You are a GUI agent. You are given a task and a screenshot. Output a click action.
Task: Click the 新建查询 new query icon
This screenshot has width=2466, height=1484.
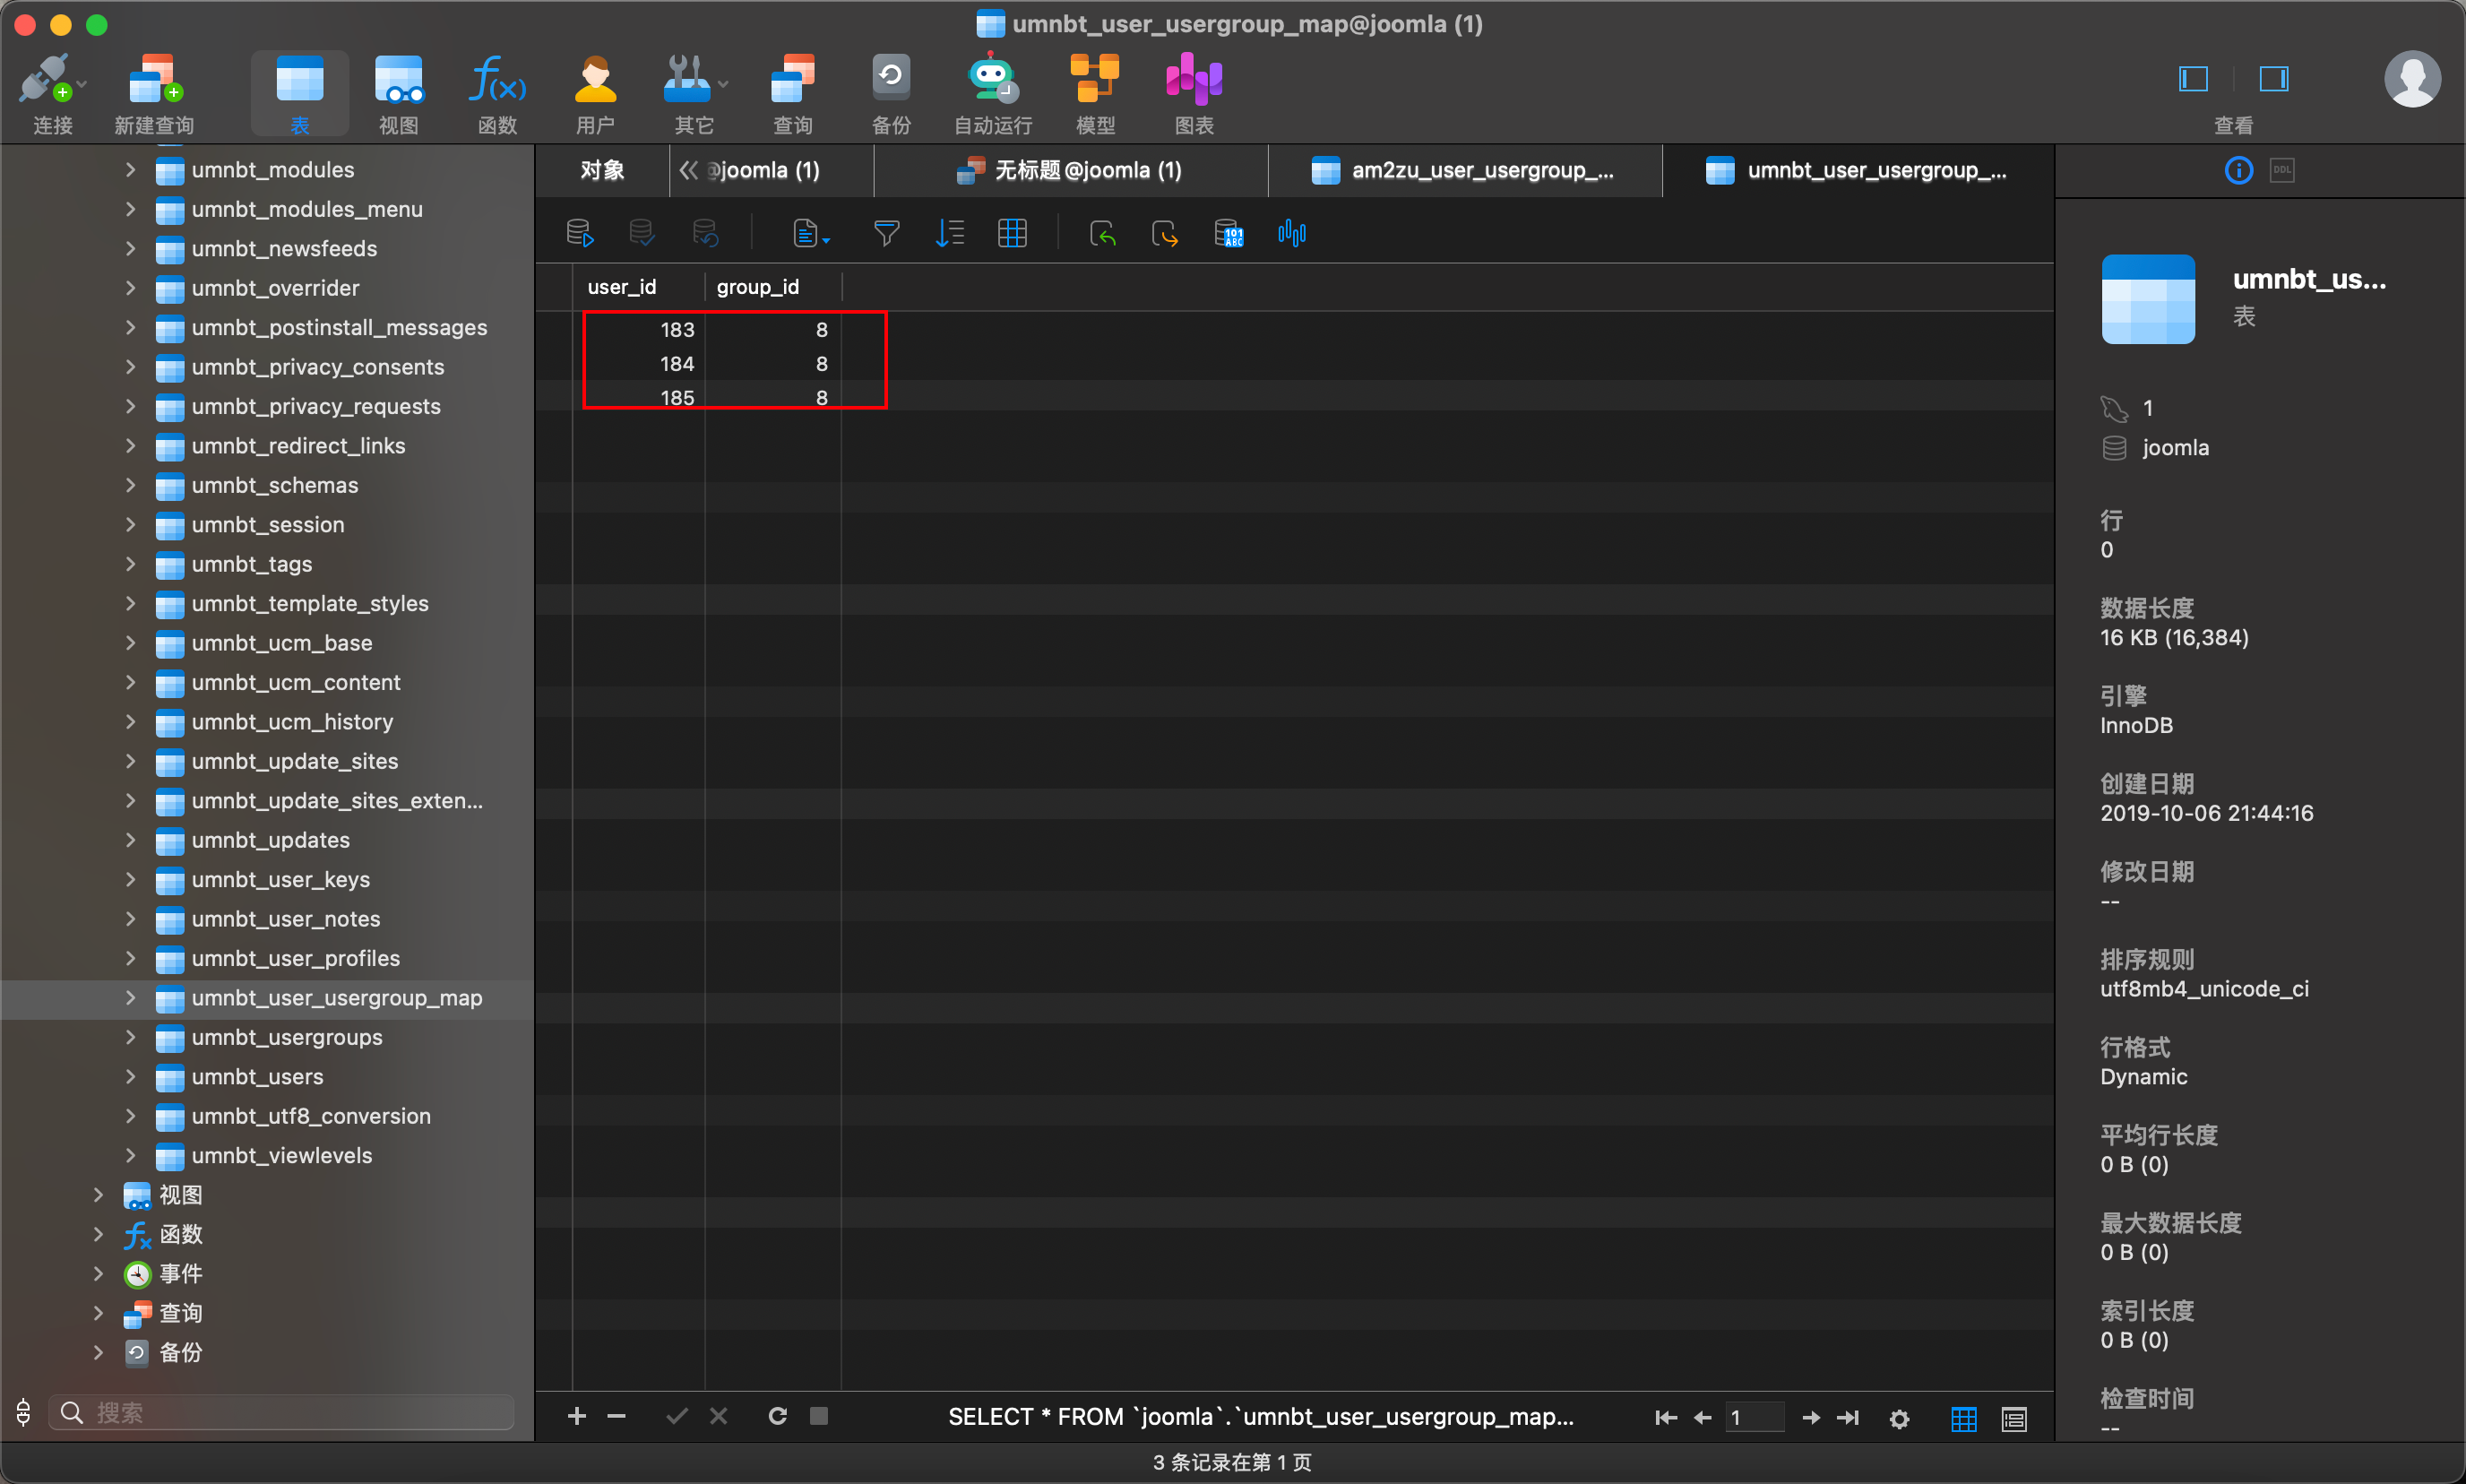pyautogui.click(x=154, y=93)
